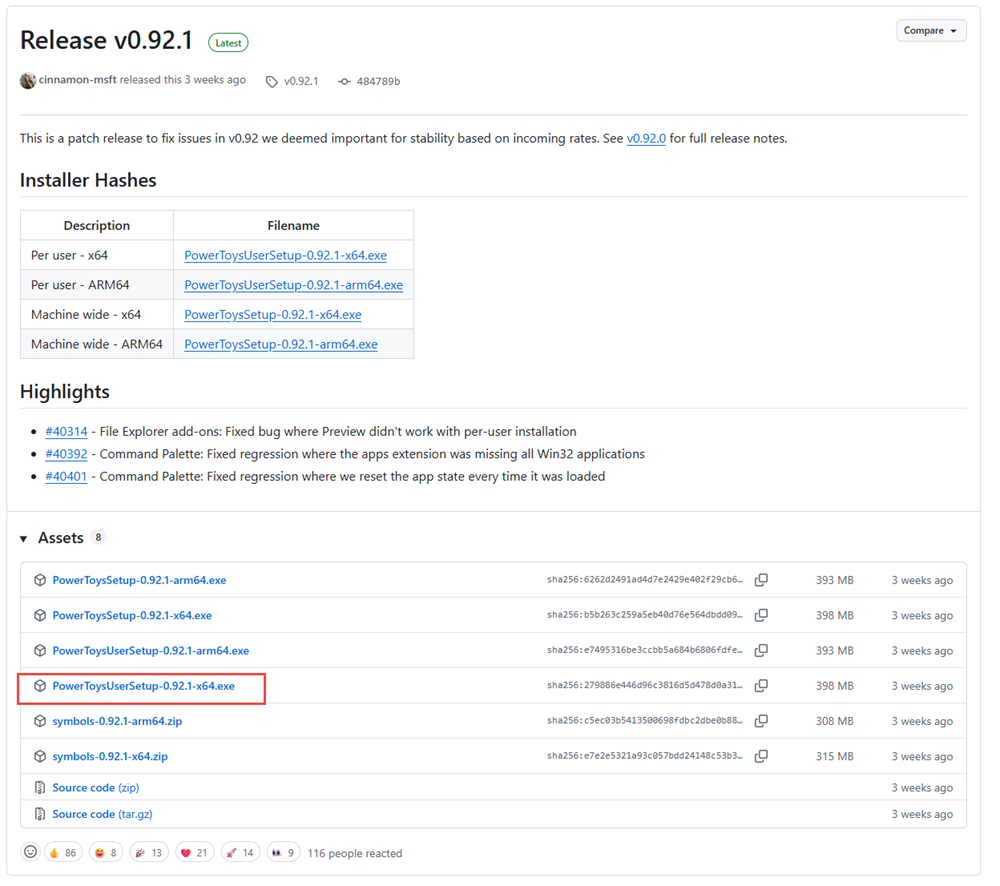Open the add reaction smiley picker
The image size is (1000, 886).
pyautogui.click(x=30, y=852)
